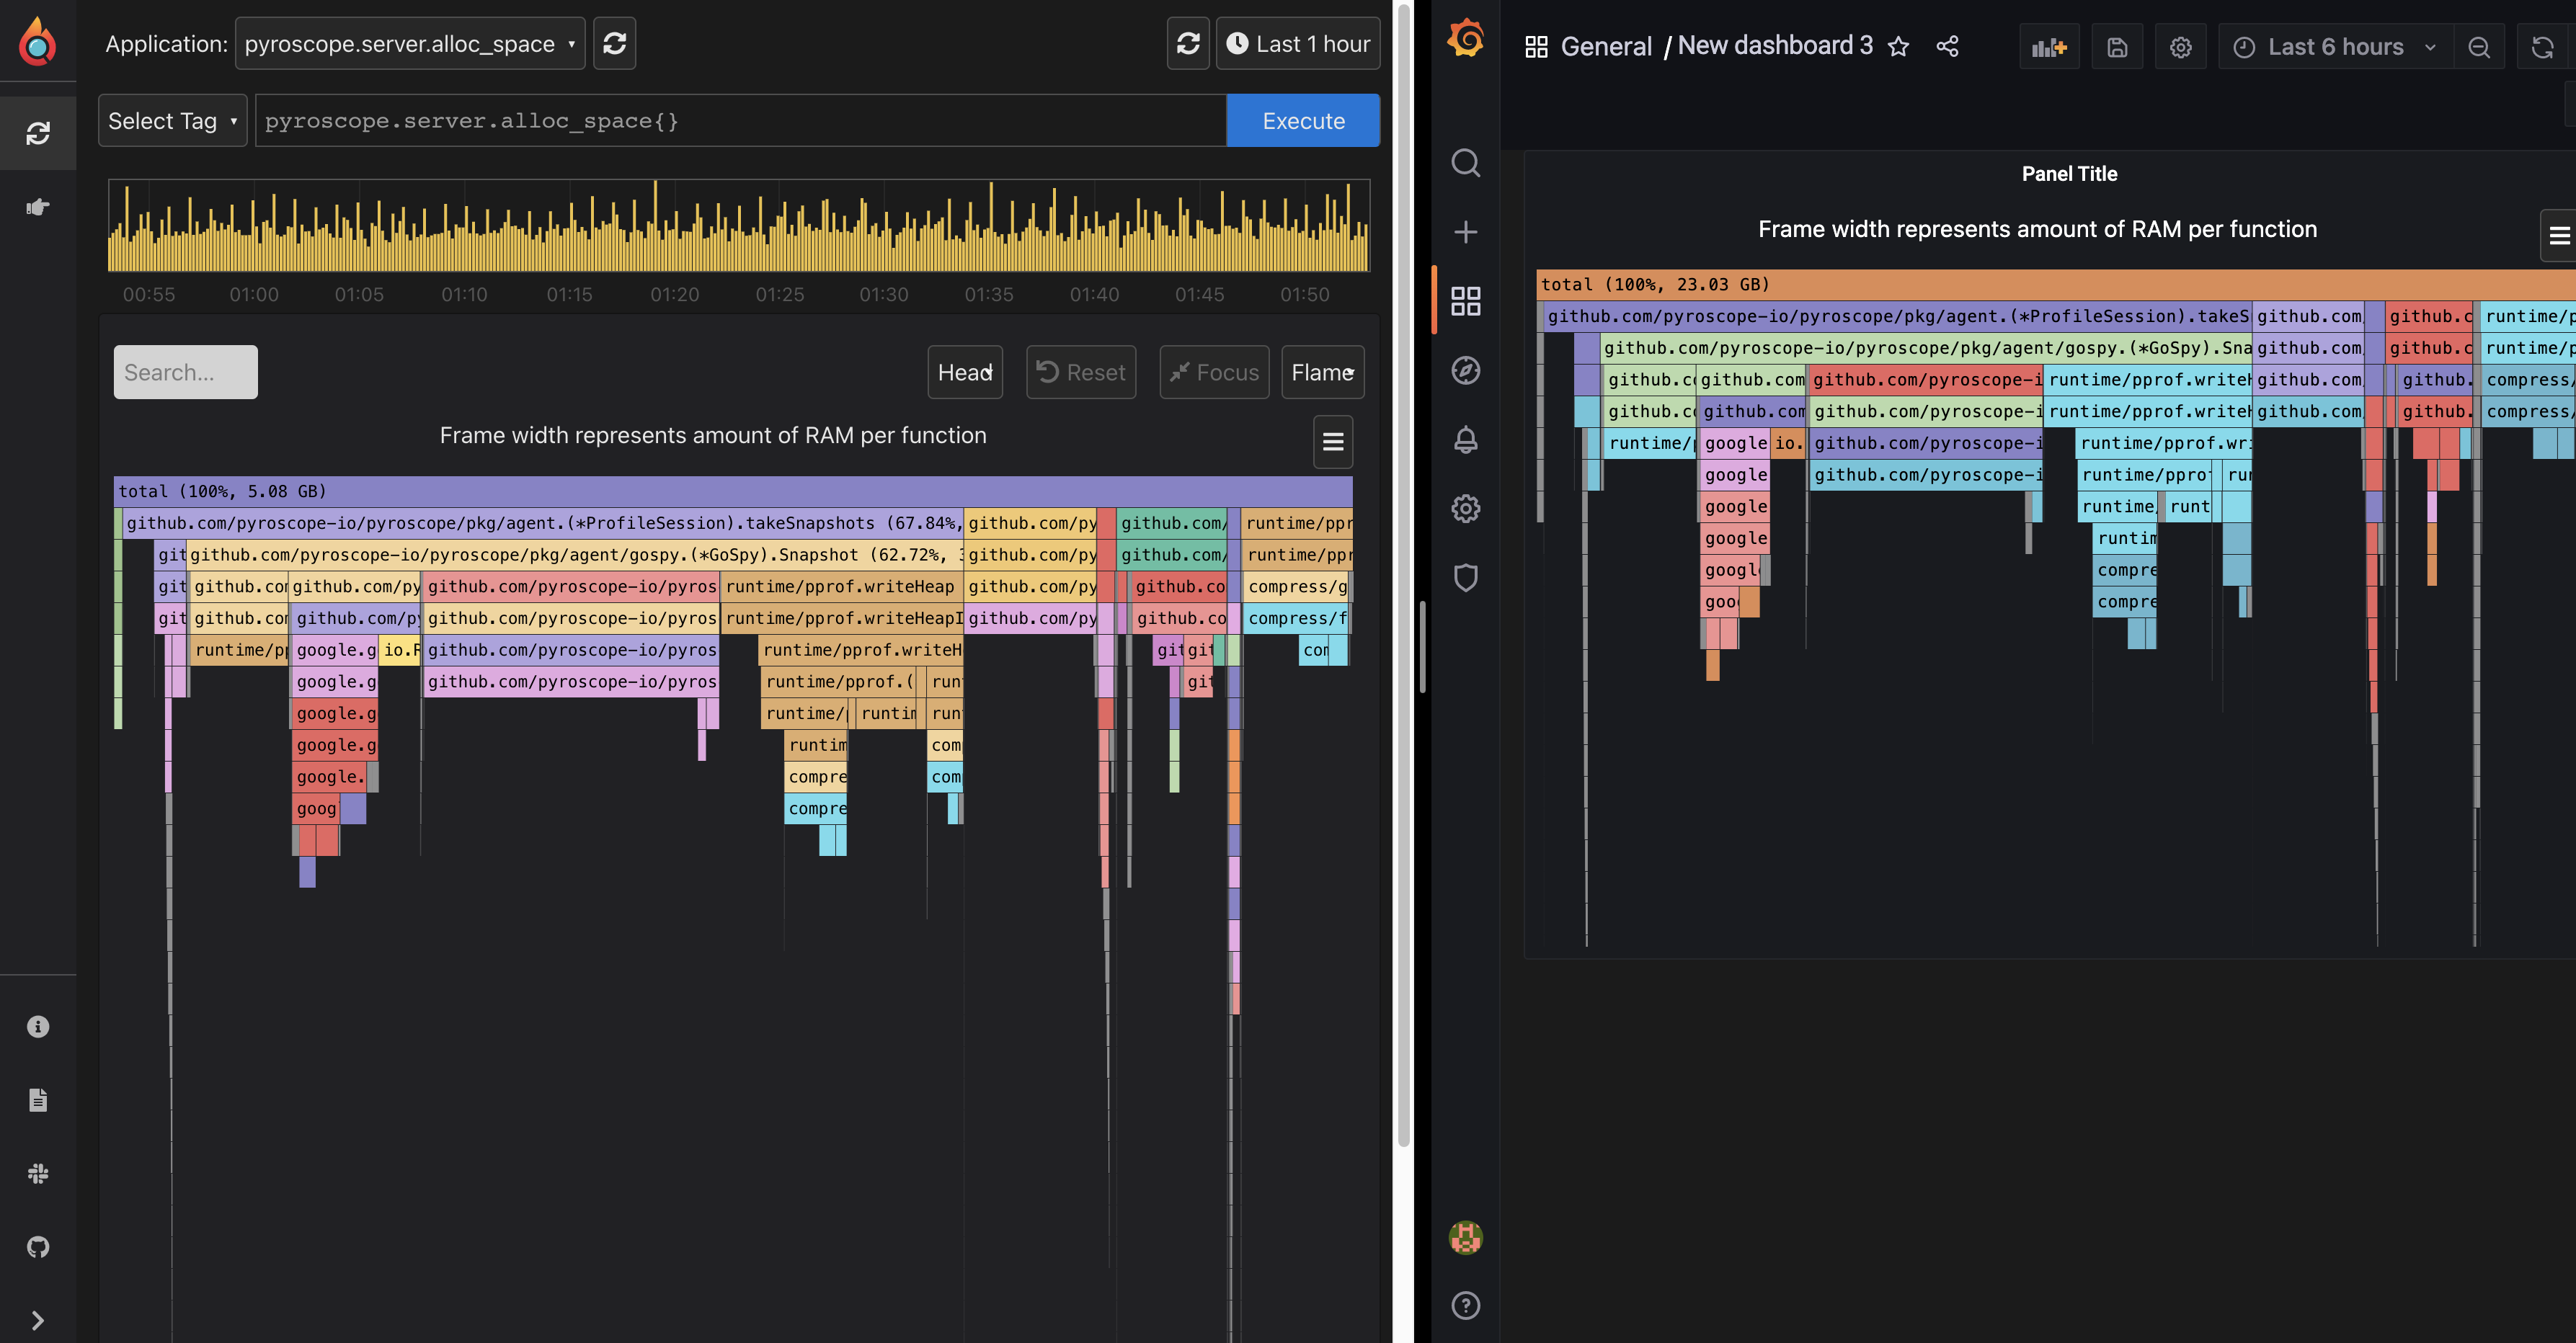Click General breadcrumb in Grafana

[1606, 46]
